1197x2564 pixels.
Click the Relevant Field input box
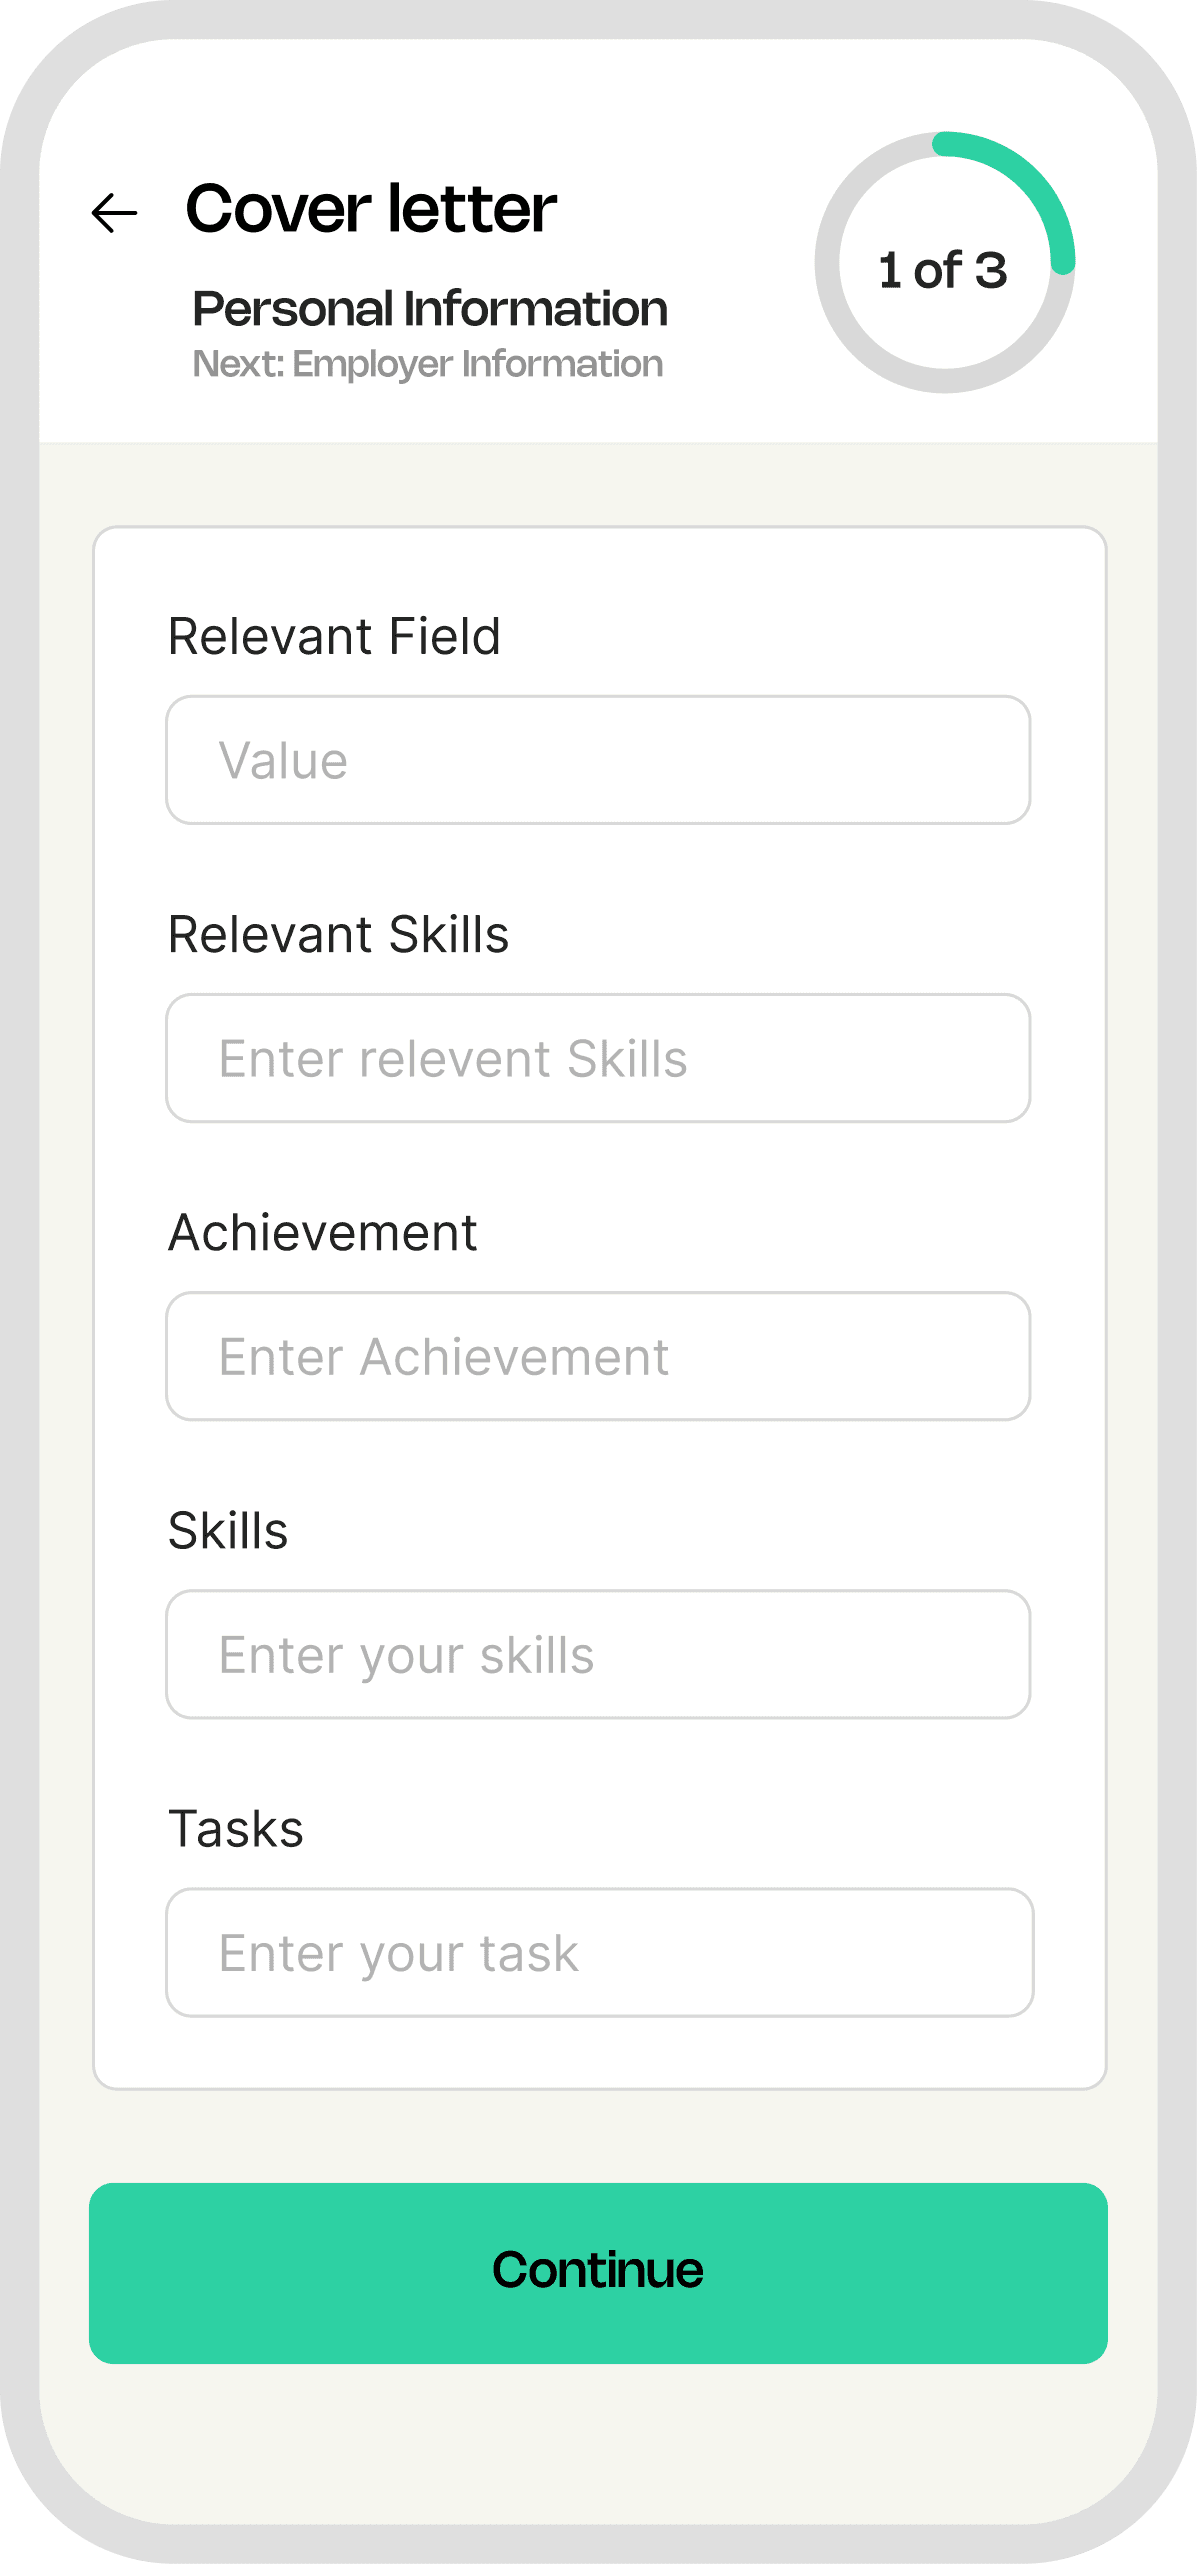point(598,761)
